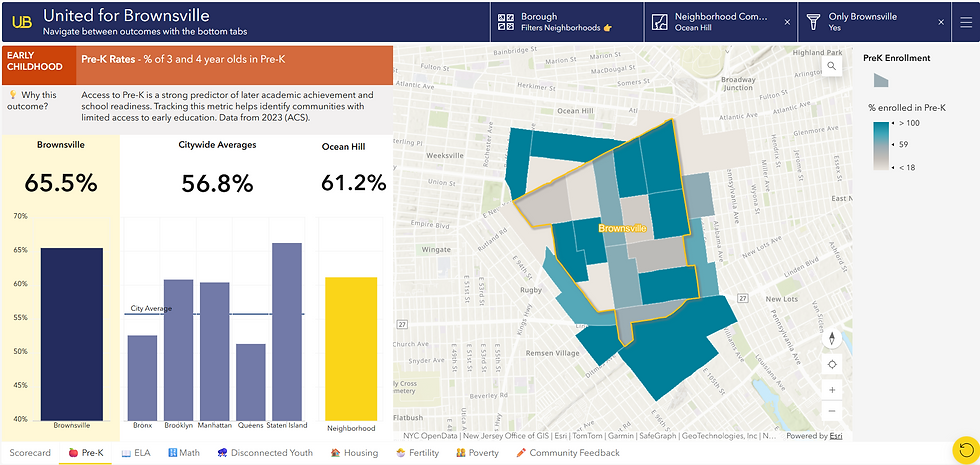This screenshot has width=980, height=465.
Task: Click the EARLY CHILDHOOD heading block
Action: [x=39, y=64]
